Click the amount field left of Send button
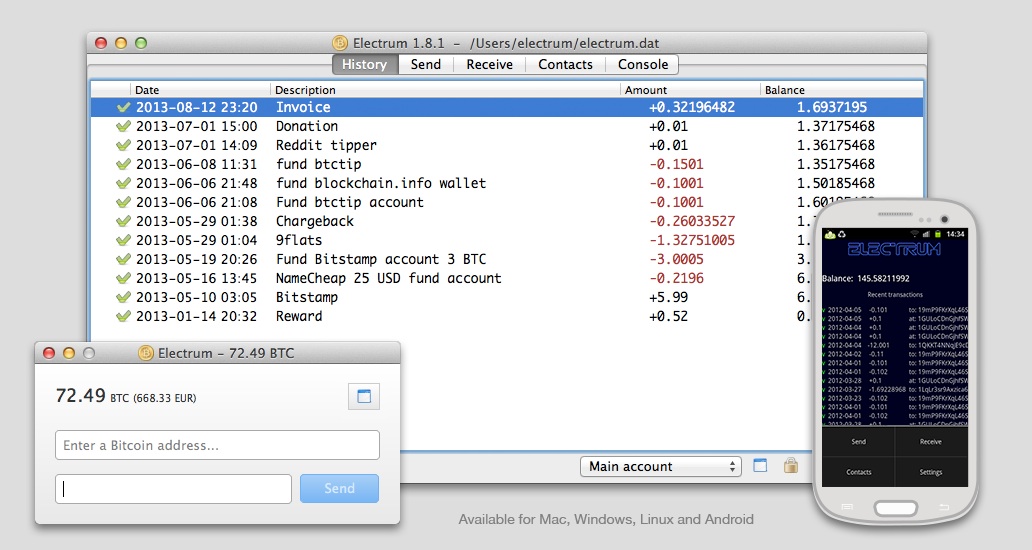Viewport: 1032px width, 550px height. 173,489
